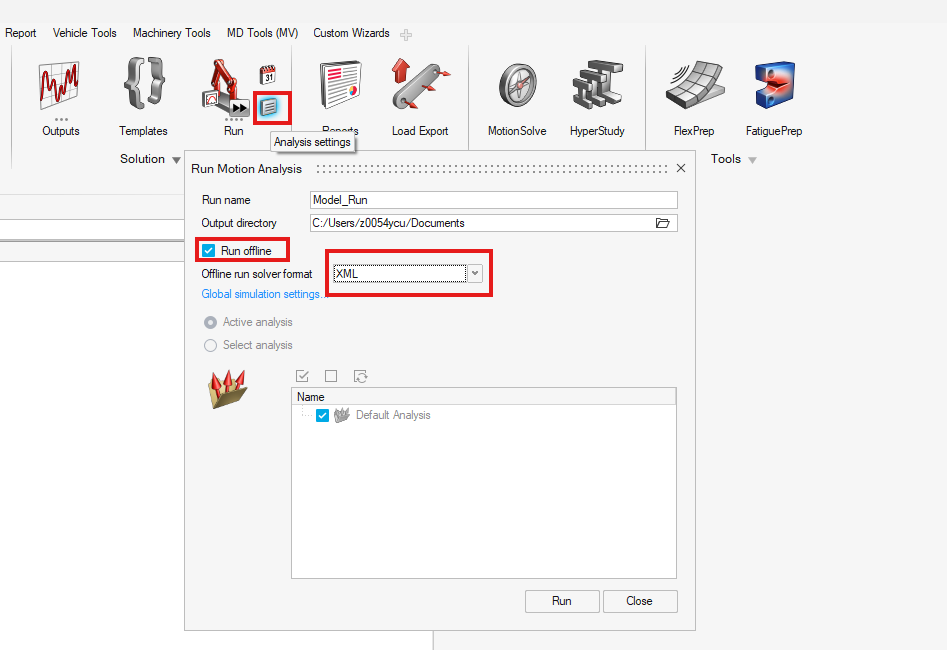Click the Default Analysis row text
Screen dimensions: 947x650
click(393, 415)
